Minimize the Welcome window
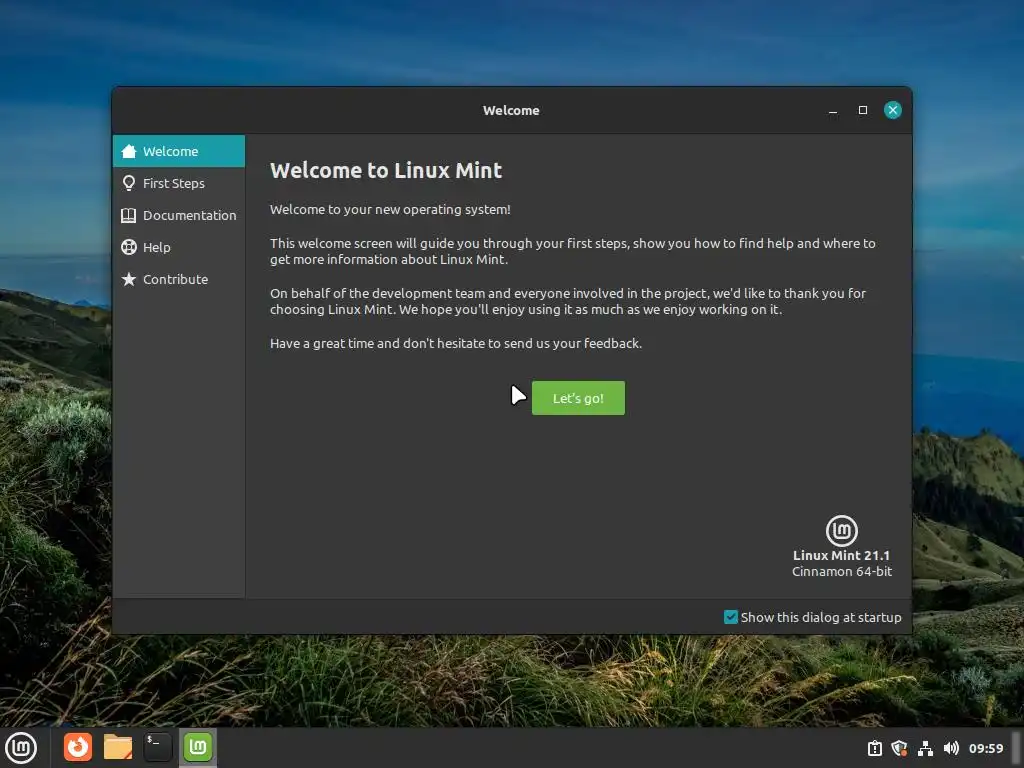 (x=833, y=110)
